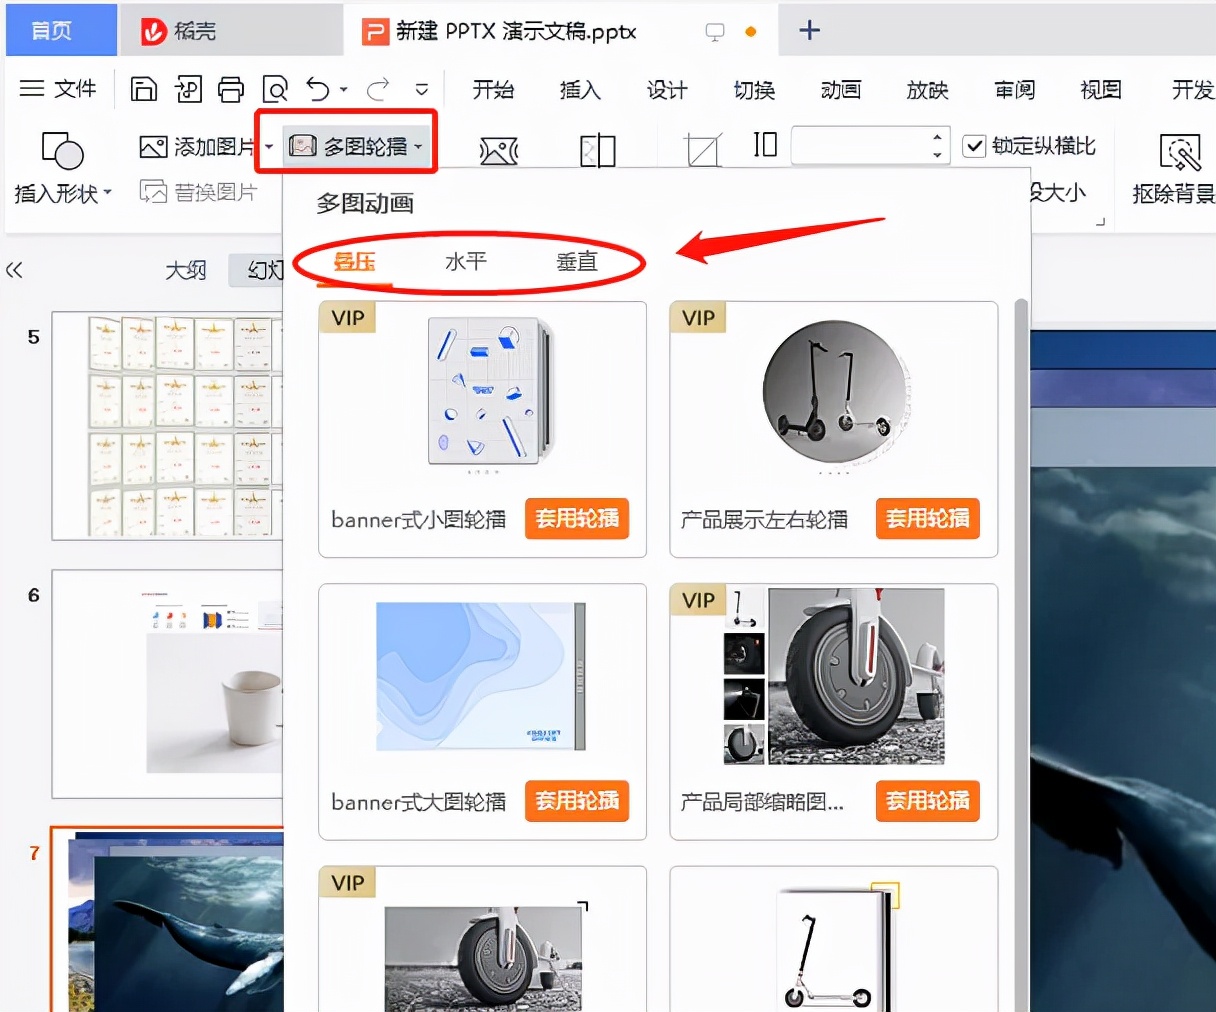This screenshot has height=1012, width=1216.
Task: Click 套用轮播 for 产品展示左右轮播 template
Action: click(927, 519)
